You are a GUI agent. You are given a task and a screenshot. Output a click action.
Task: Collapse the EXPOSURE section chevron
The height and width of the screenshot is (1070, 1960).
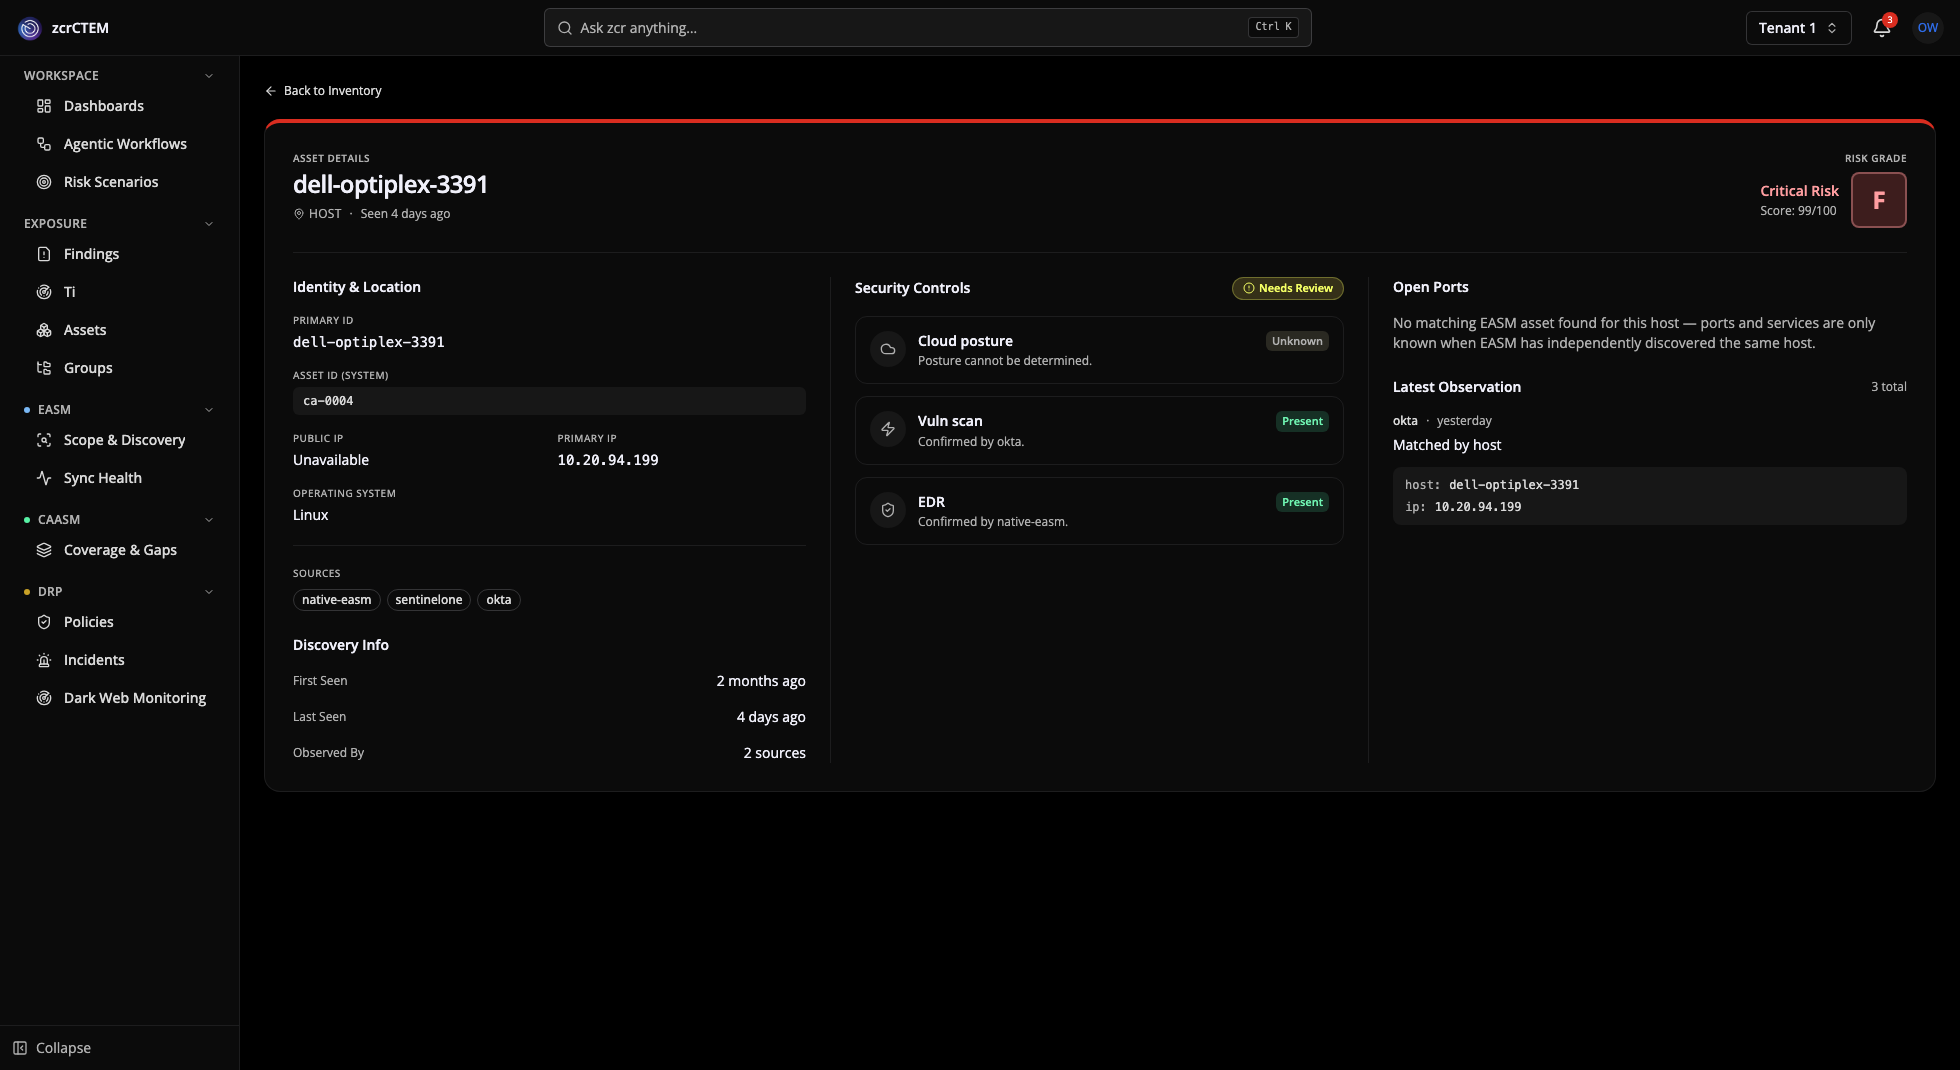click(209, 224)
